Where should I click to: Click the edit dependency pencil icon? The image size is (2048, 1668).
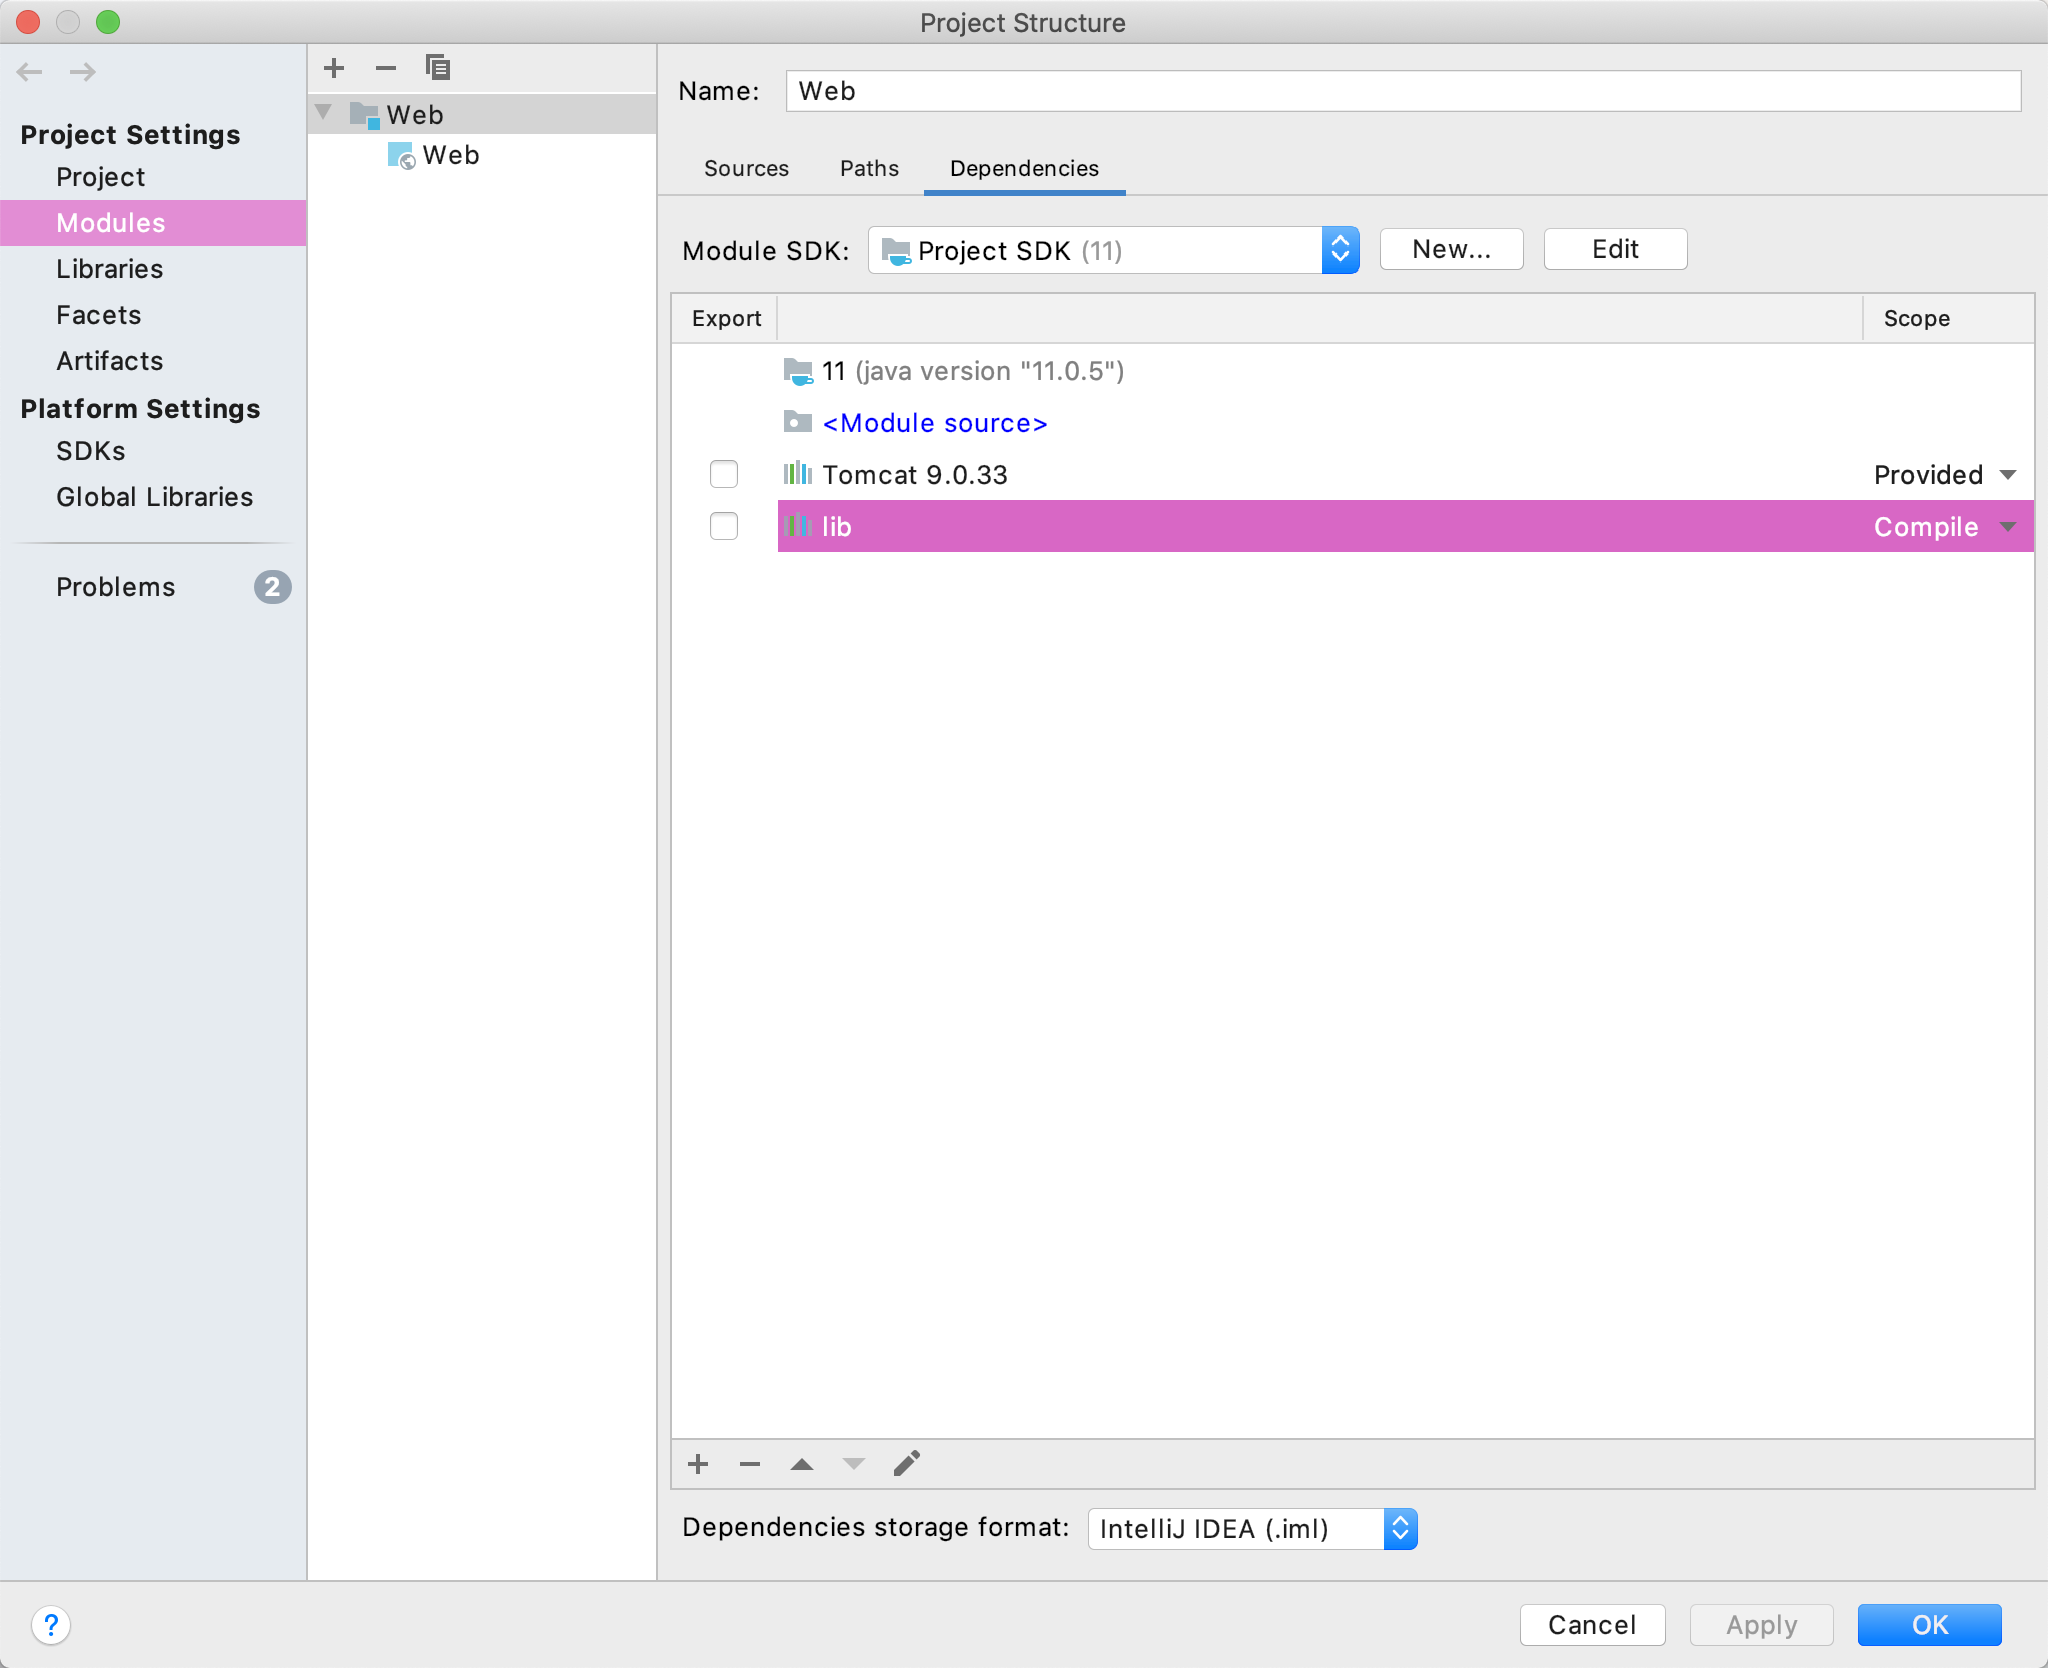click(x=910, y=1464)
